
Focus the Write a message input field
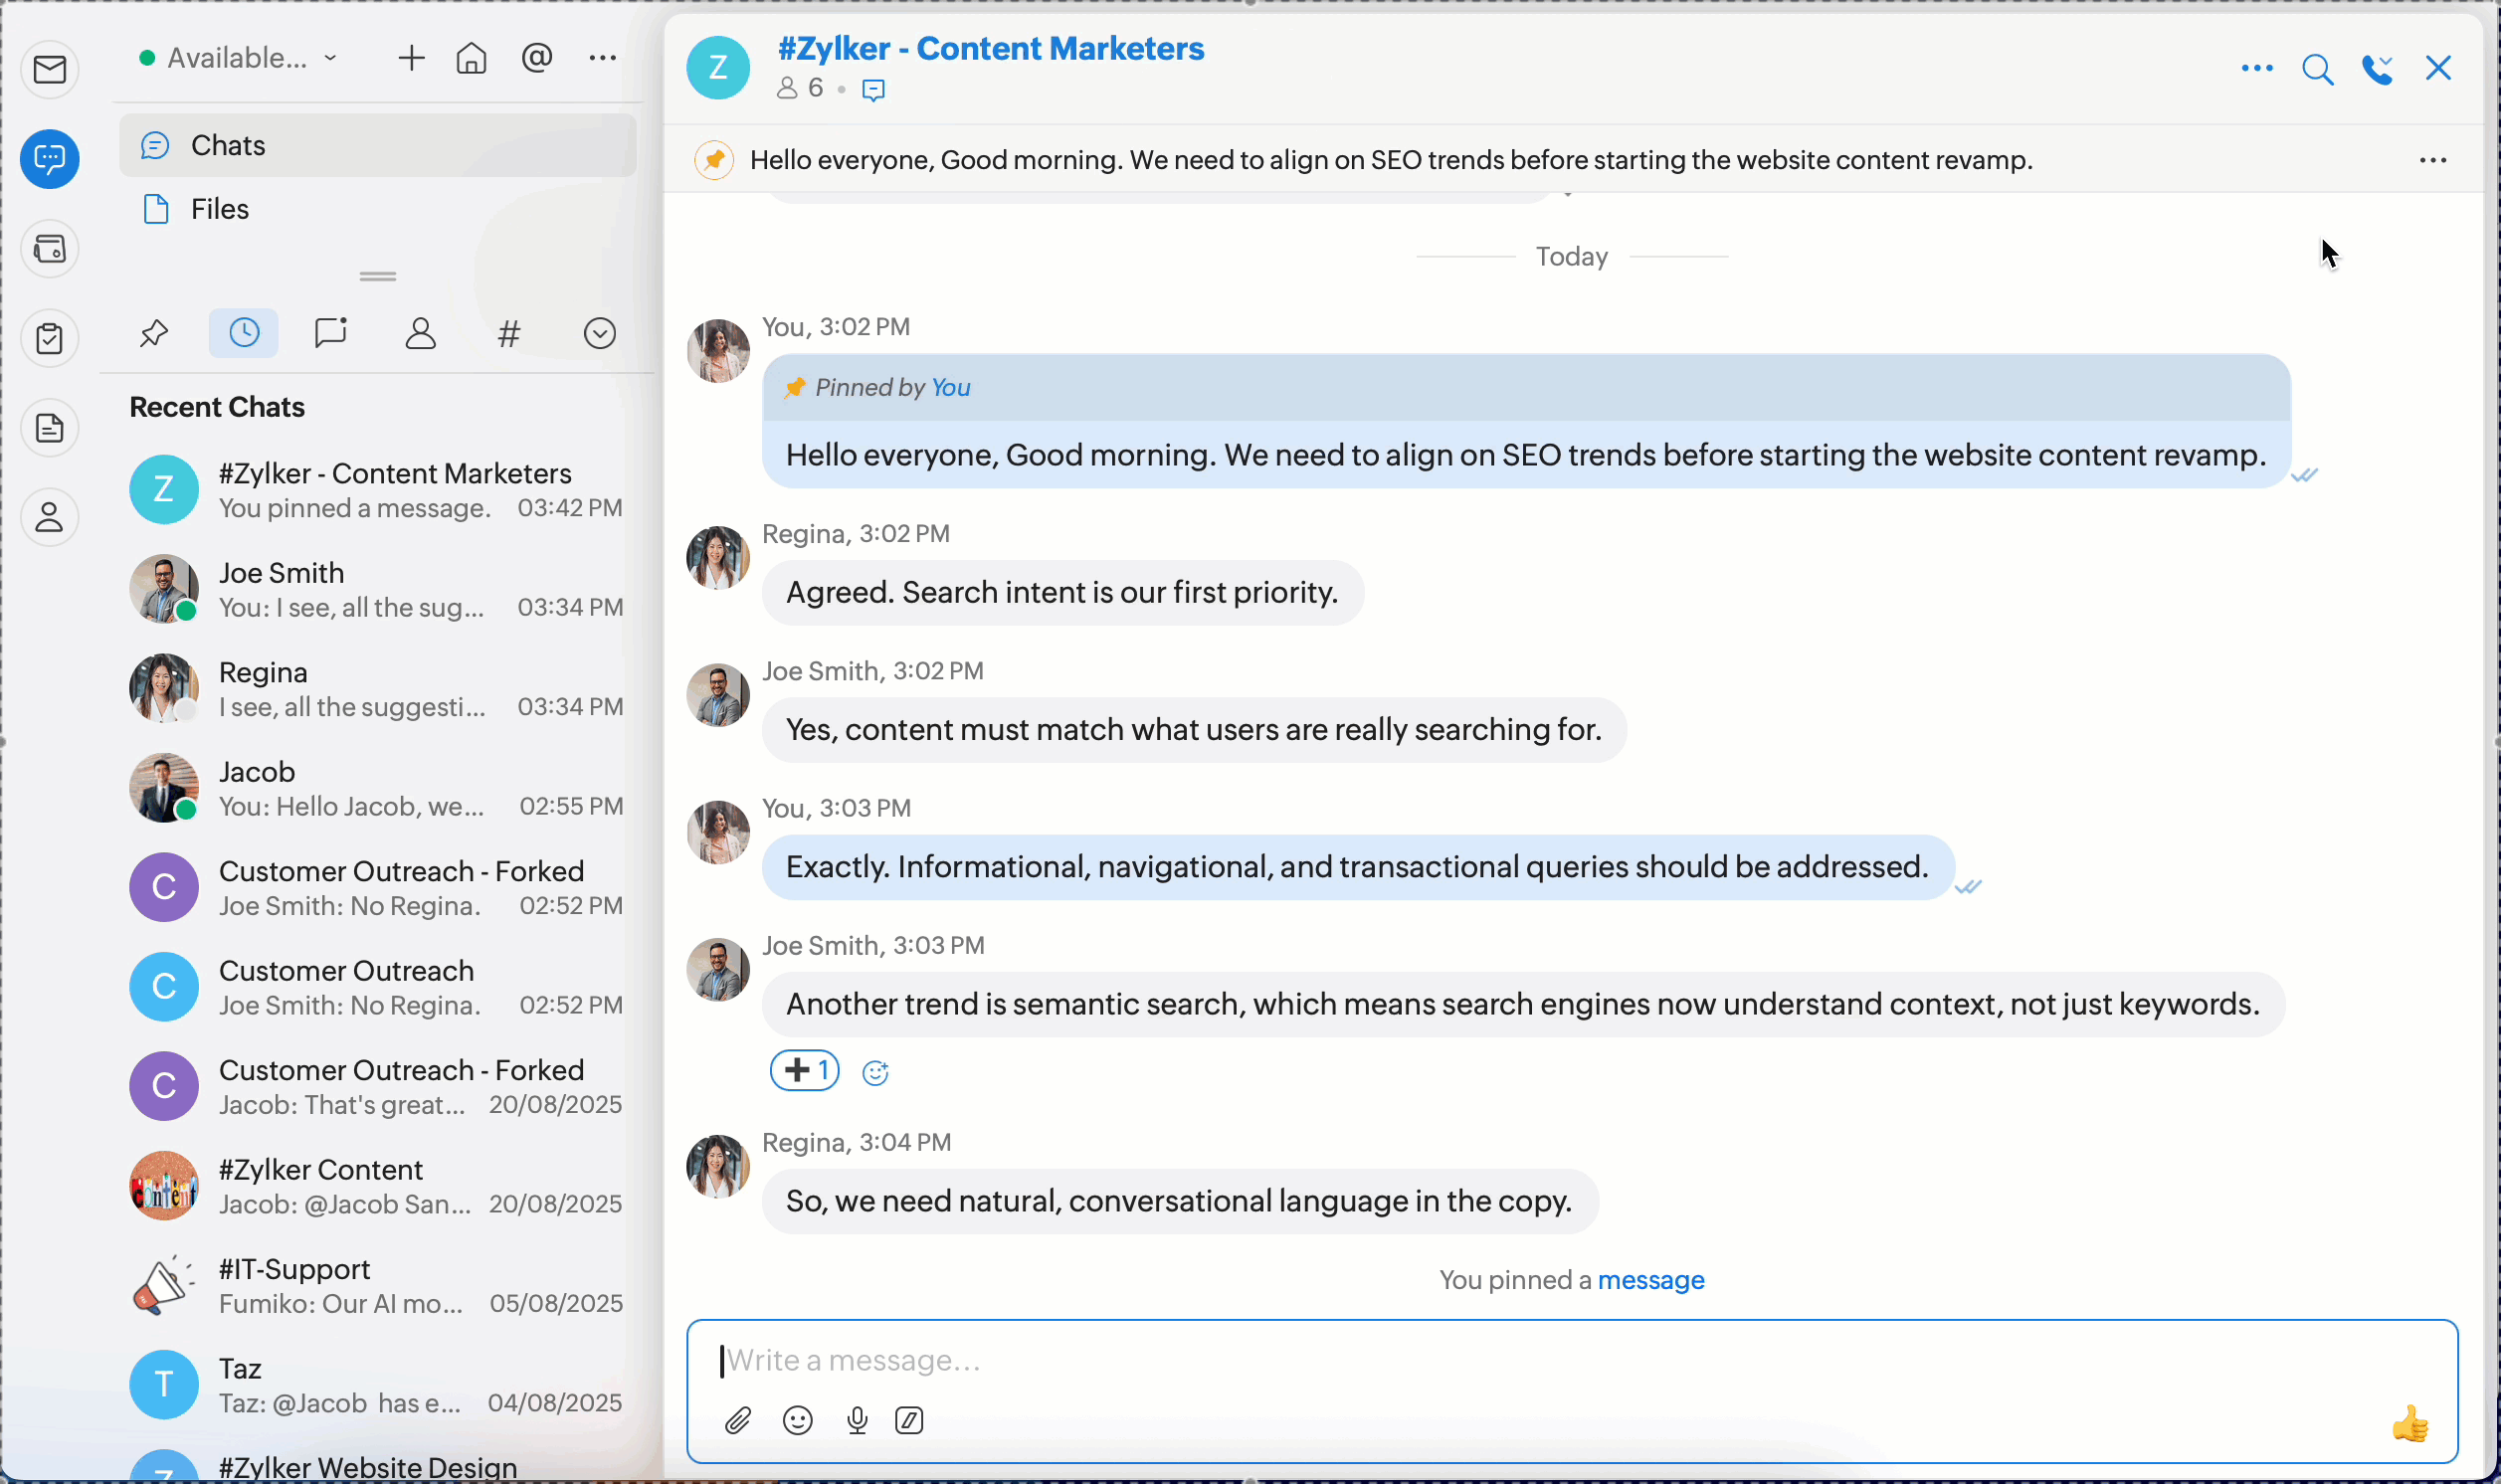(x=1500, y=1360)
